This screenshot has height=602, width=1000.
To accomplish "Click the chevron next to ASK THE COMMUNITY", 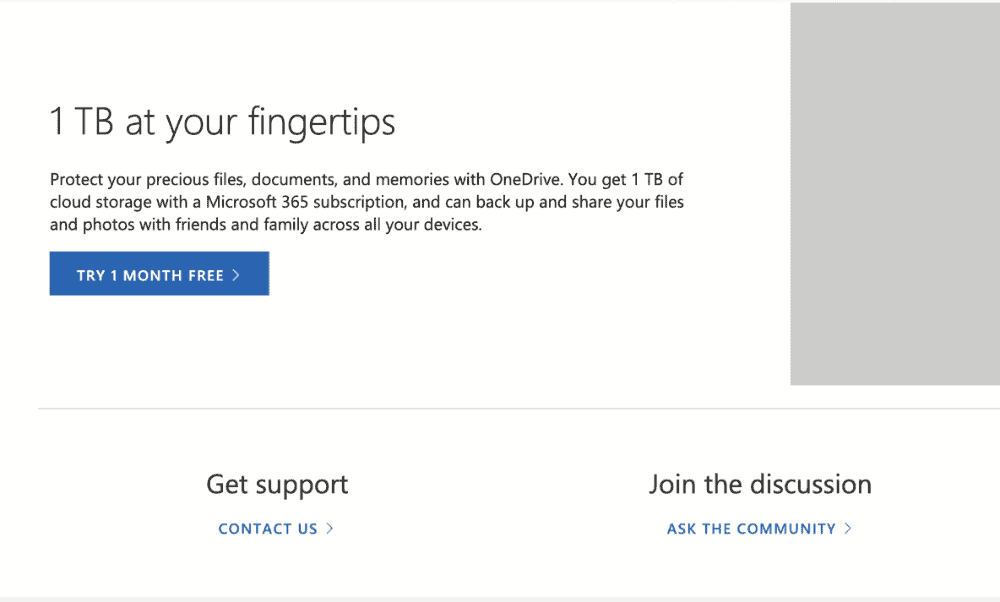I will (x=848, y=528).
